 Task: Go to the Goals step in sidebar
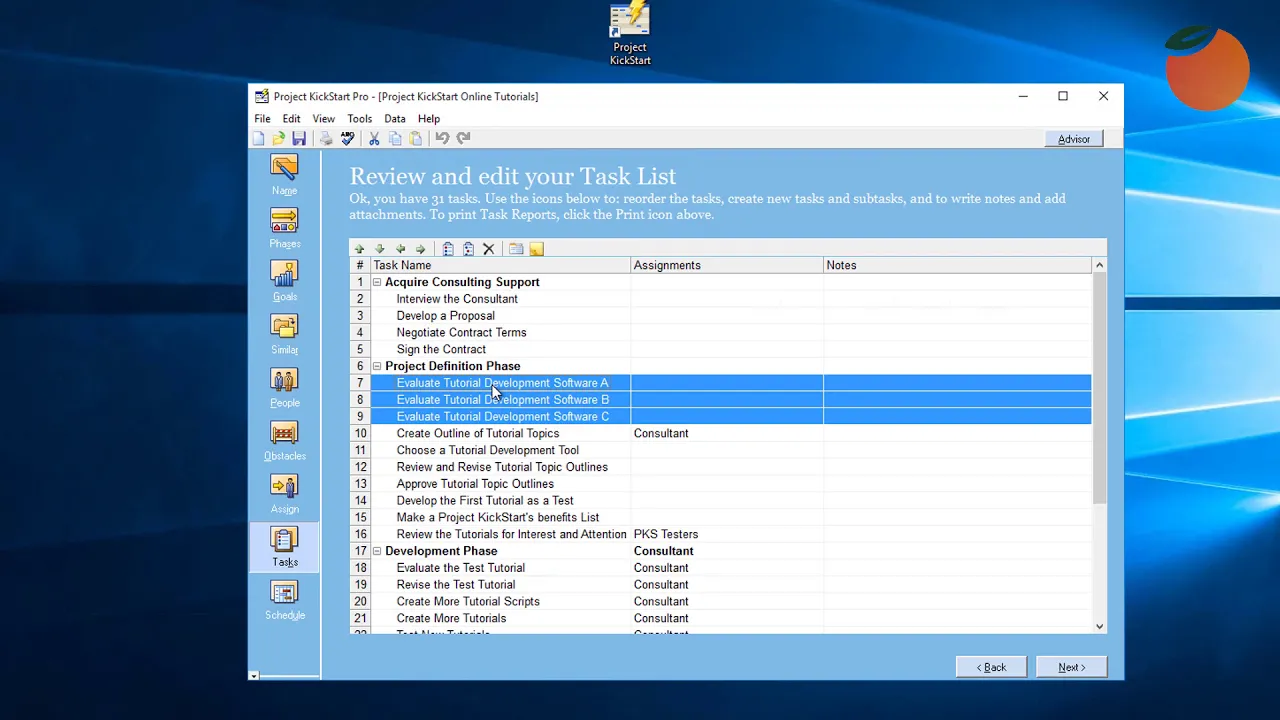coord(284,281)
